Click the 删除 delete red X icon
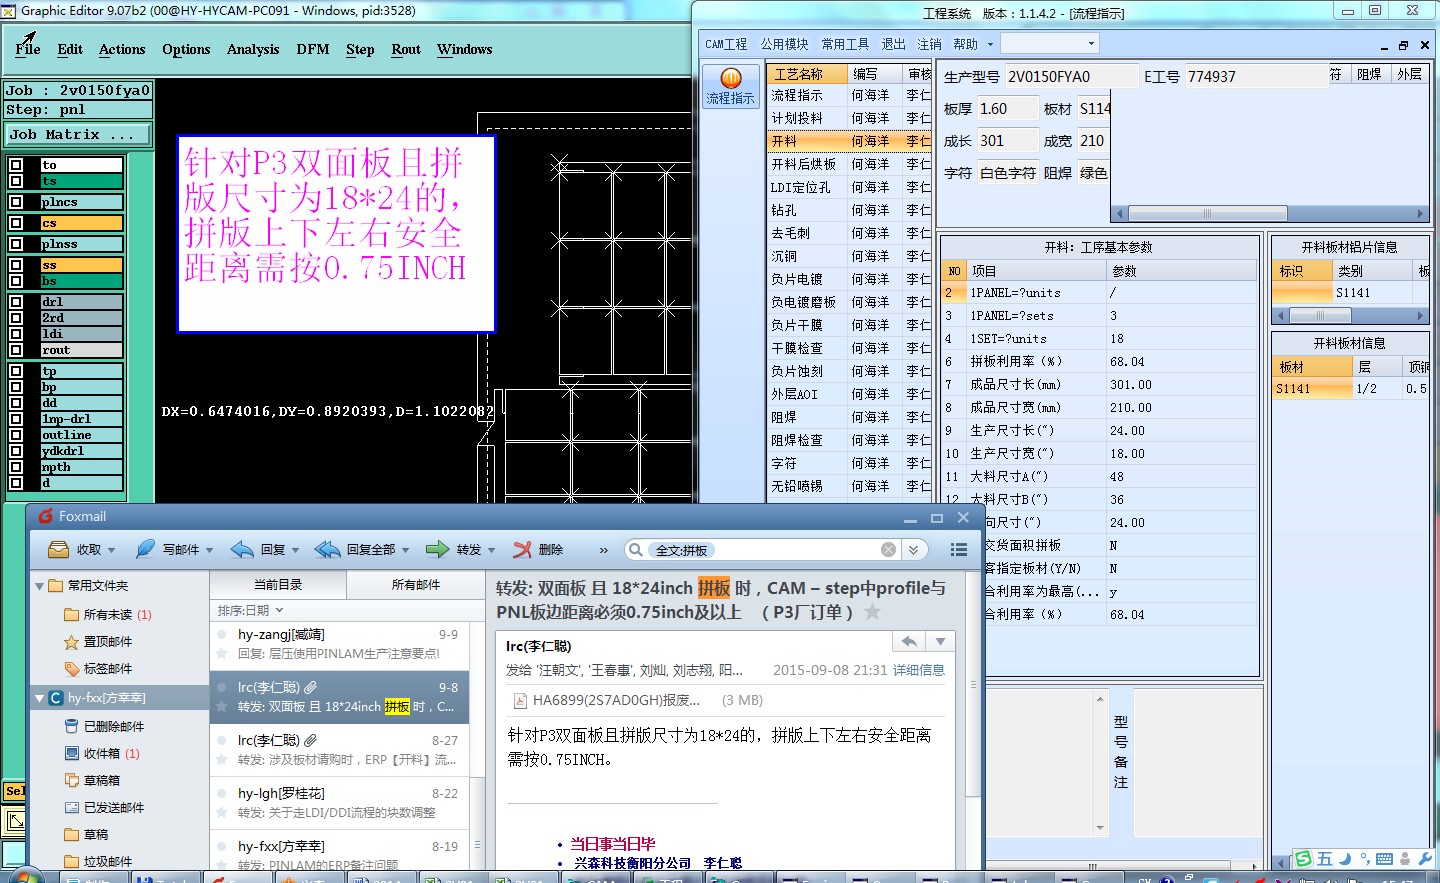Screen dimensions: 1440x883 (522, 550)
